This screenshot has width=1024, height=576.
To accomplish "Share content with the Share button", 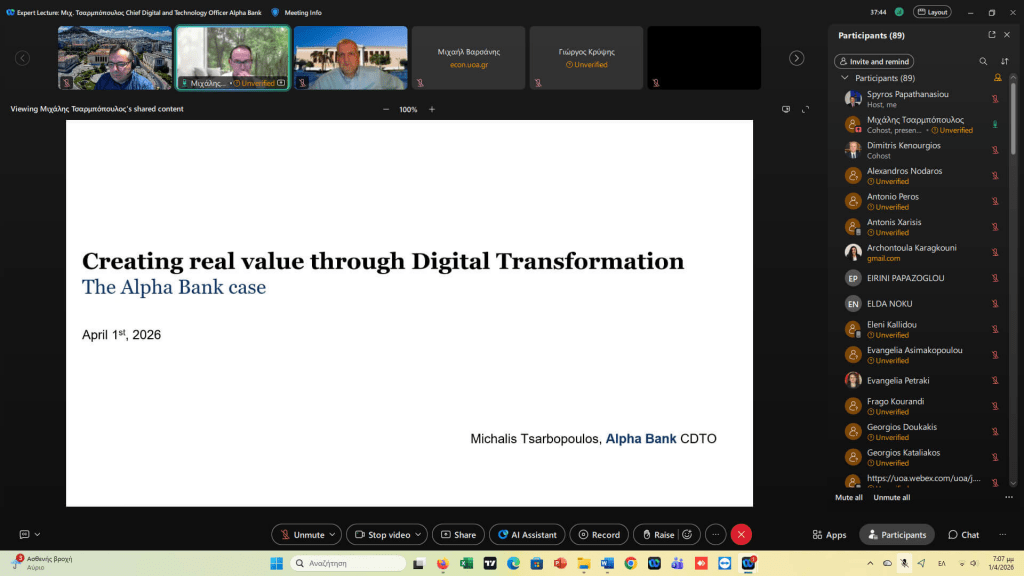I will (x=458, y=534).
